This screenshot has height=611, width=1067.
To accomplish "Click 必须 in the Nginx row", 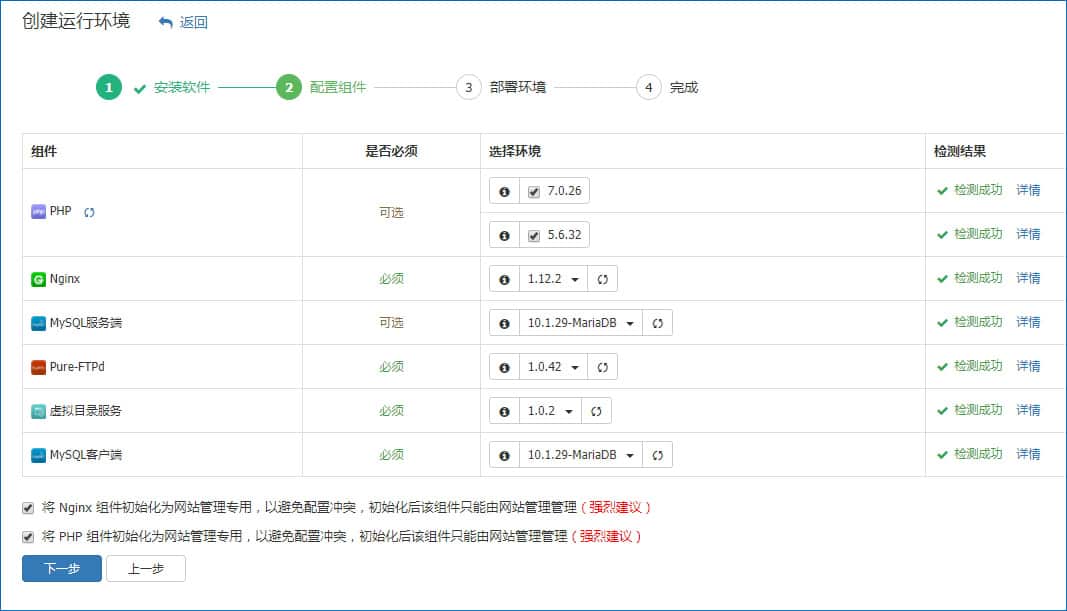I will point(391,278).
